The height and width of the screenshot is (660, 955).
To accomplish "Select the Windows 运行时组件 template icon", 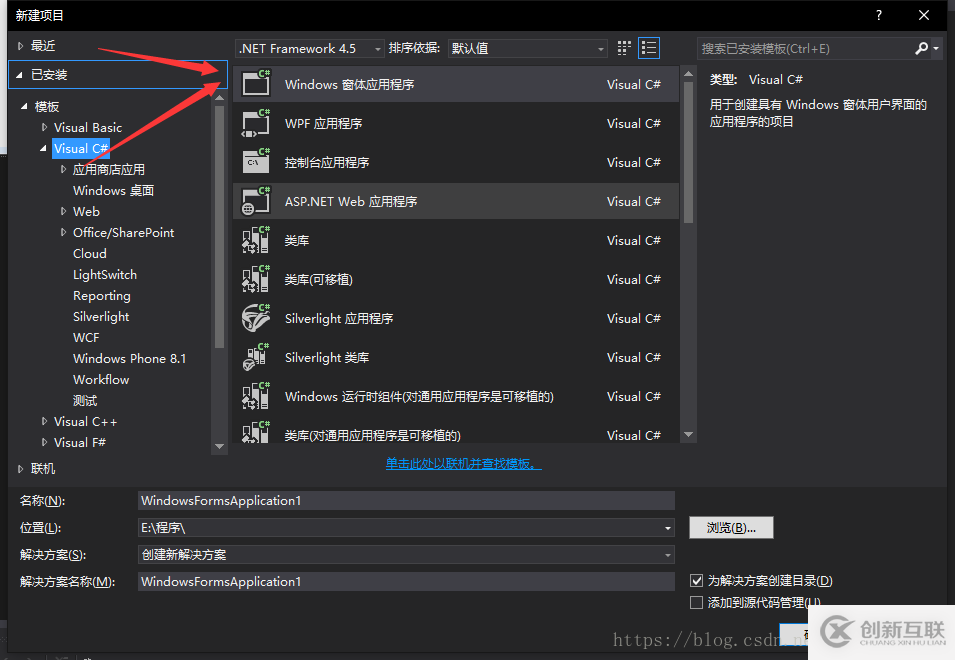I will click(x=256, y=396).
